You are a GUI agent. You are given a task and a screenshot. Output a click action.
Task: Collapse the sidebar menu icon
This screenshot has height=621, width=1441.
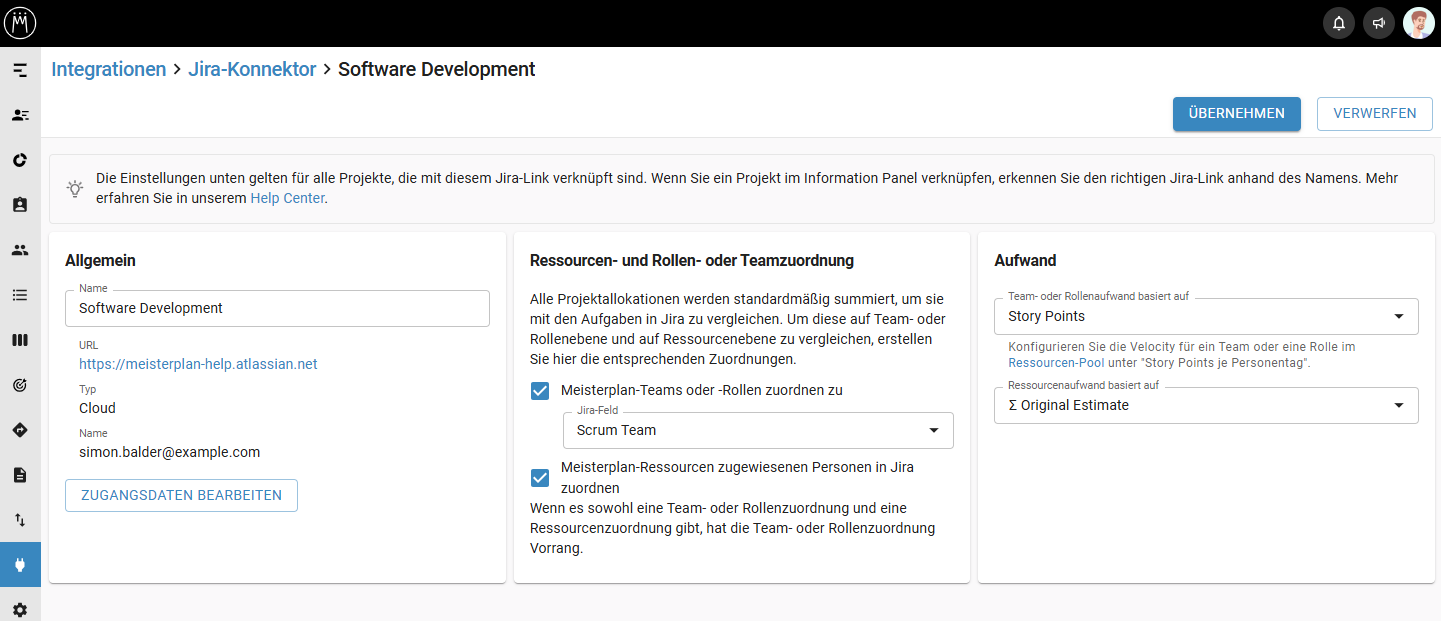click(x=20, y=70)
